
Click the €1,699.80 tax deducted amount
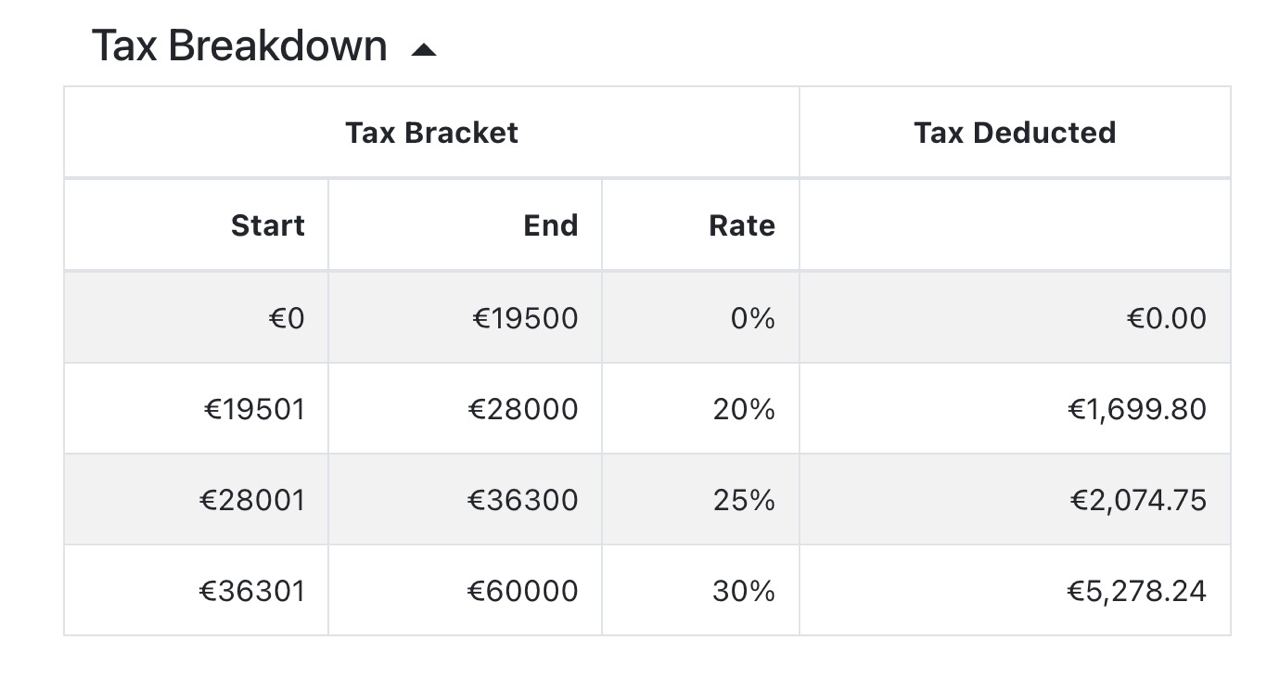1137,410
